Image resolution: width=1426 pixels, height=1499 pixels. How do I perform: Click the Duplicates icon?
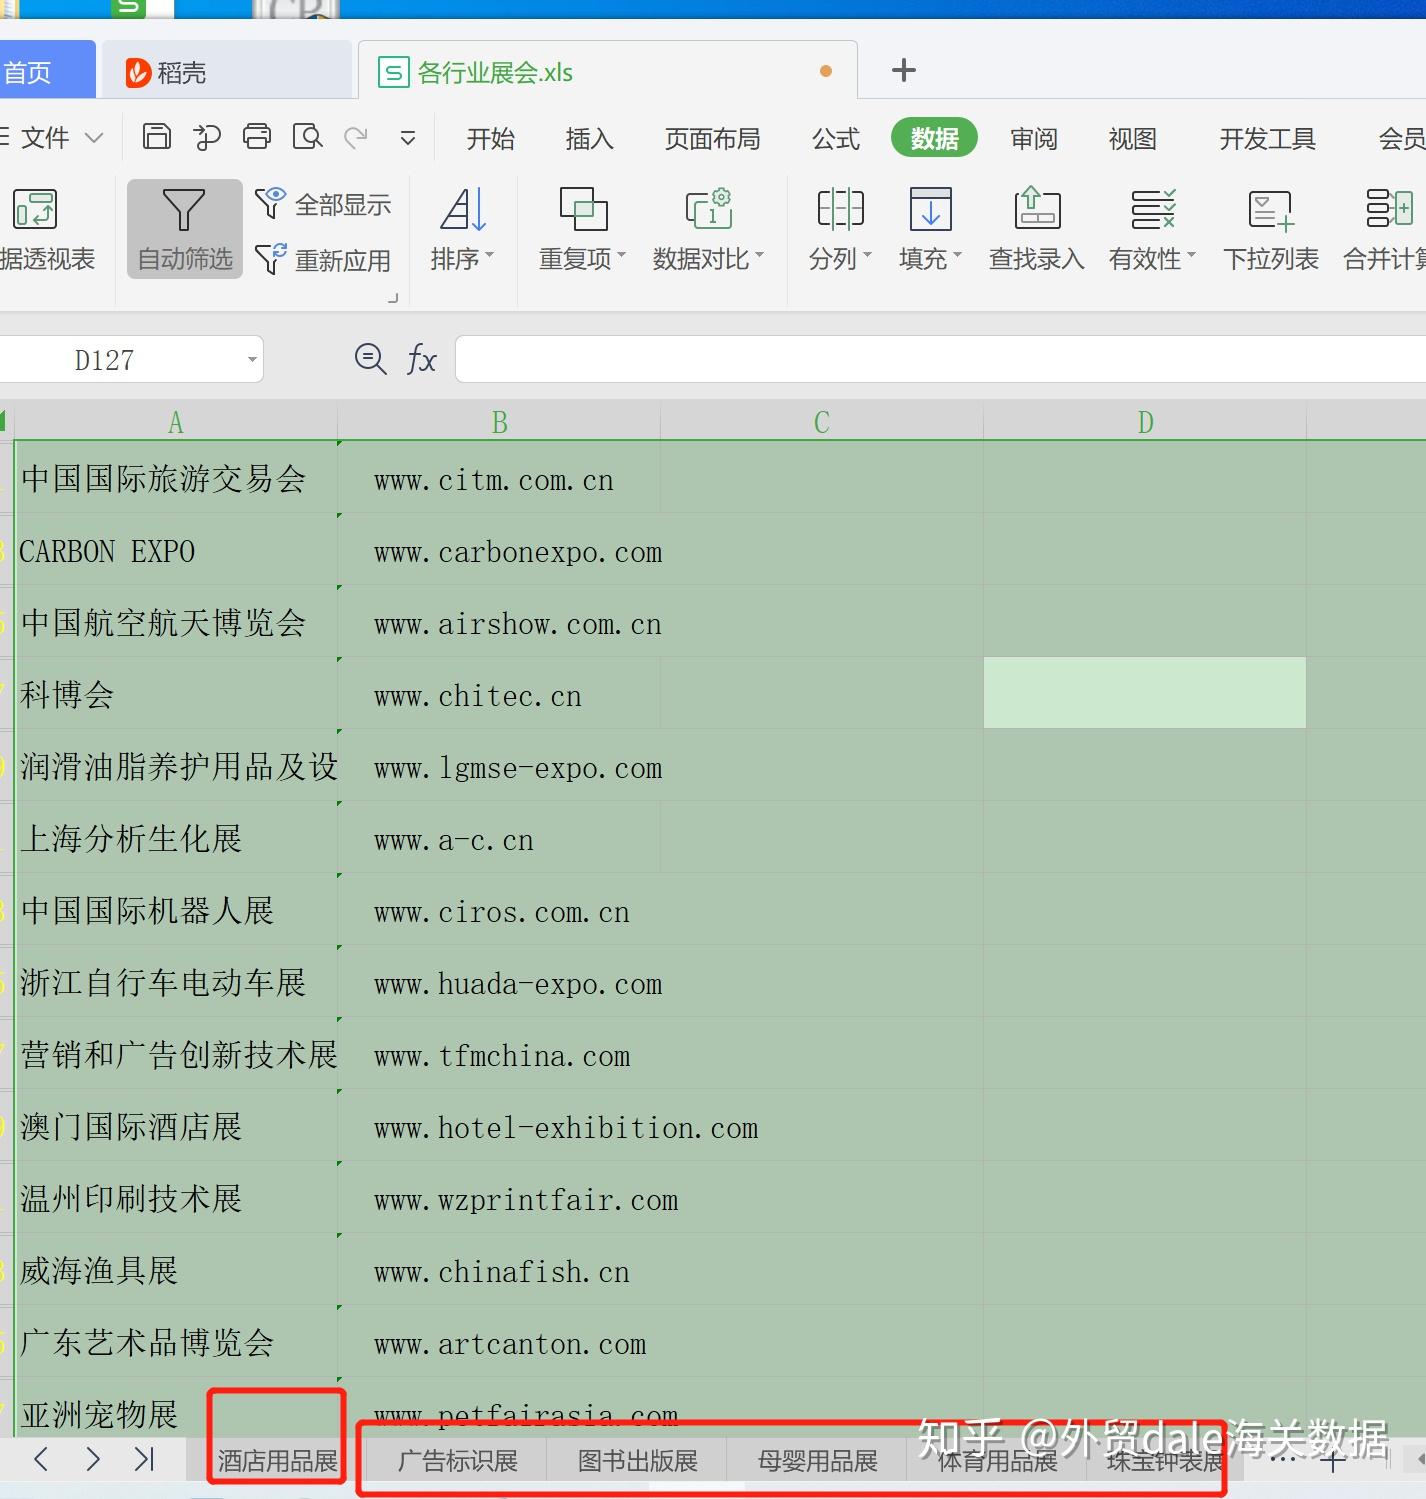point(583,209)
